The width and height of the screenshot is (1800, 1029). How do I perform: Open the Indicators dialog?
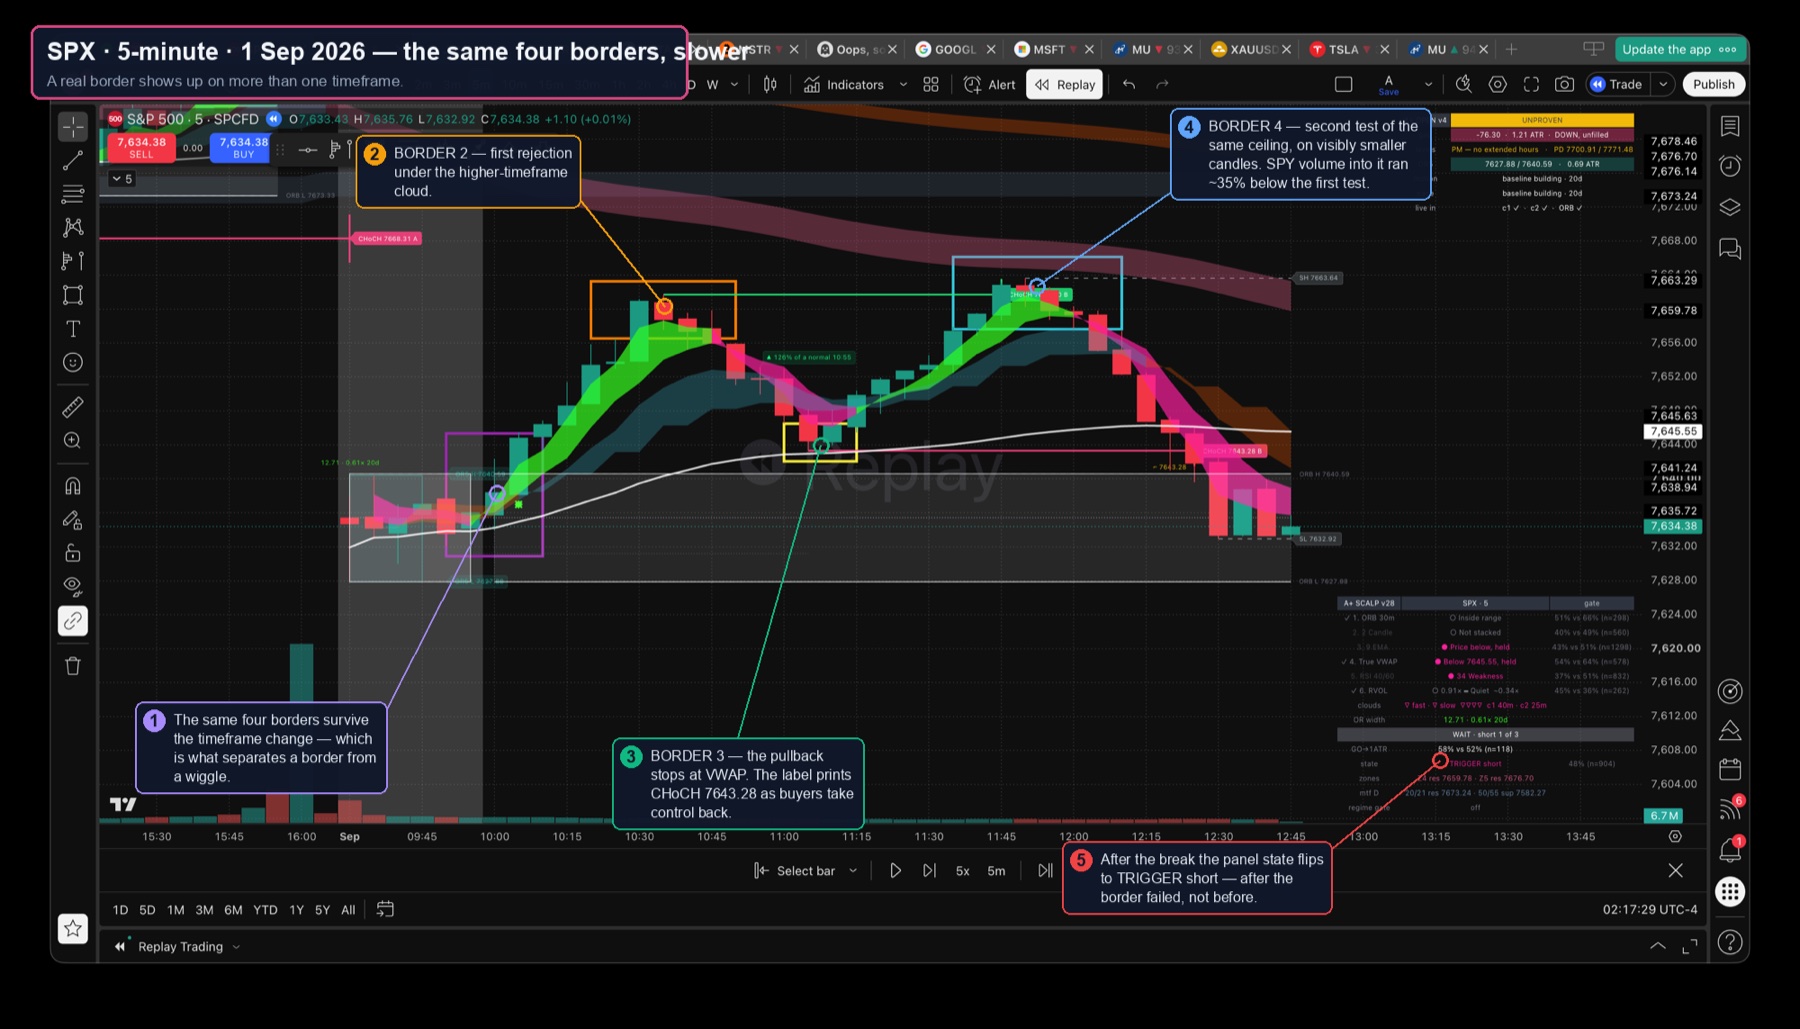coord(844,85)
